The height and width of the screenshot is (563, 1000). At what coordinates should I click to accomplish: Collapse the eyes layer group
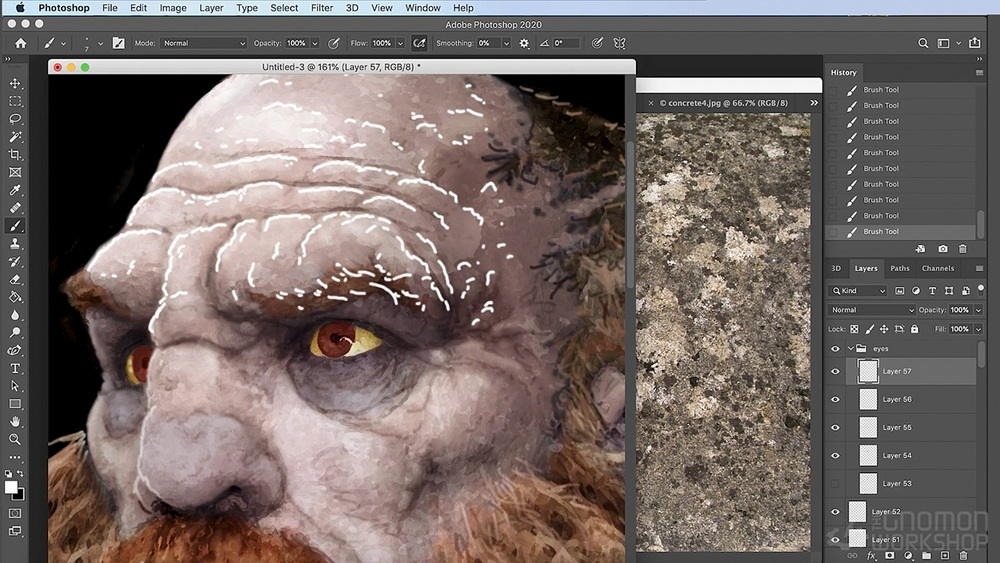[850, 349]
